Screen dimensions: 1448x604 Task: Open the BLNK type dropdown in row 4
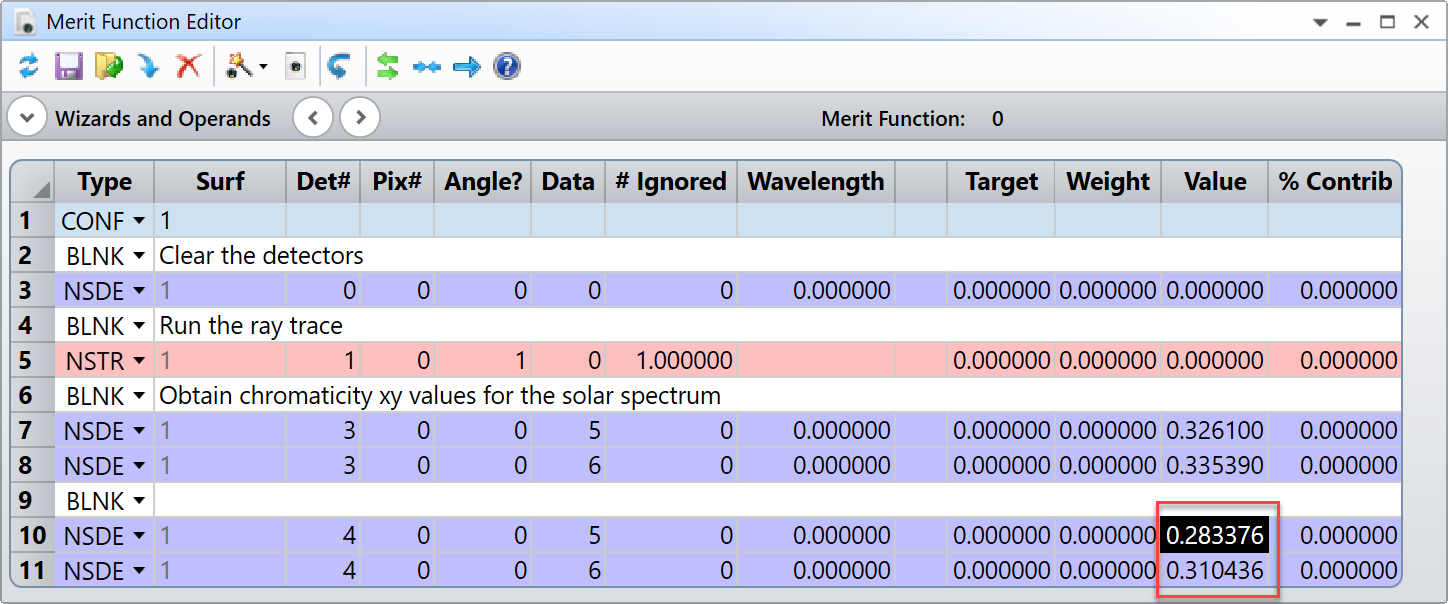139,326
